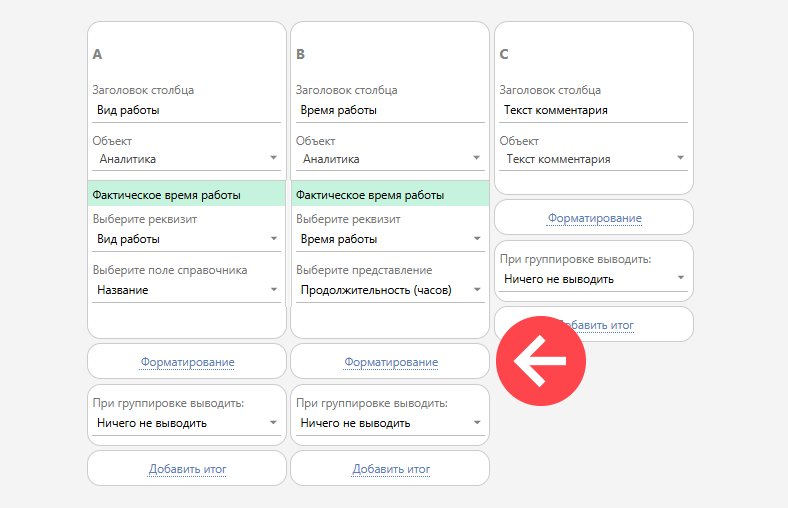Edit column C header field 'Текст комментария'
This screenshot has width=788, height=508.
(x=593, y=111)
